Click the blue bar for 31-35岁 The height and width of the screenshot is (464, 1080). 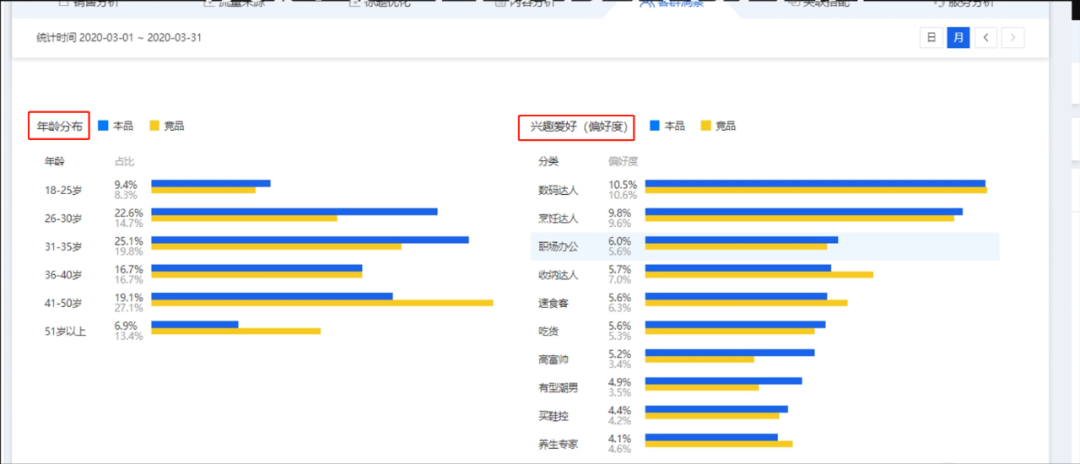tap(310, 240)
